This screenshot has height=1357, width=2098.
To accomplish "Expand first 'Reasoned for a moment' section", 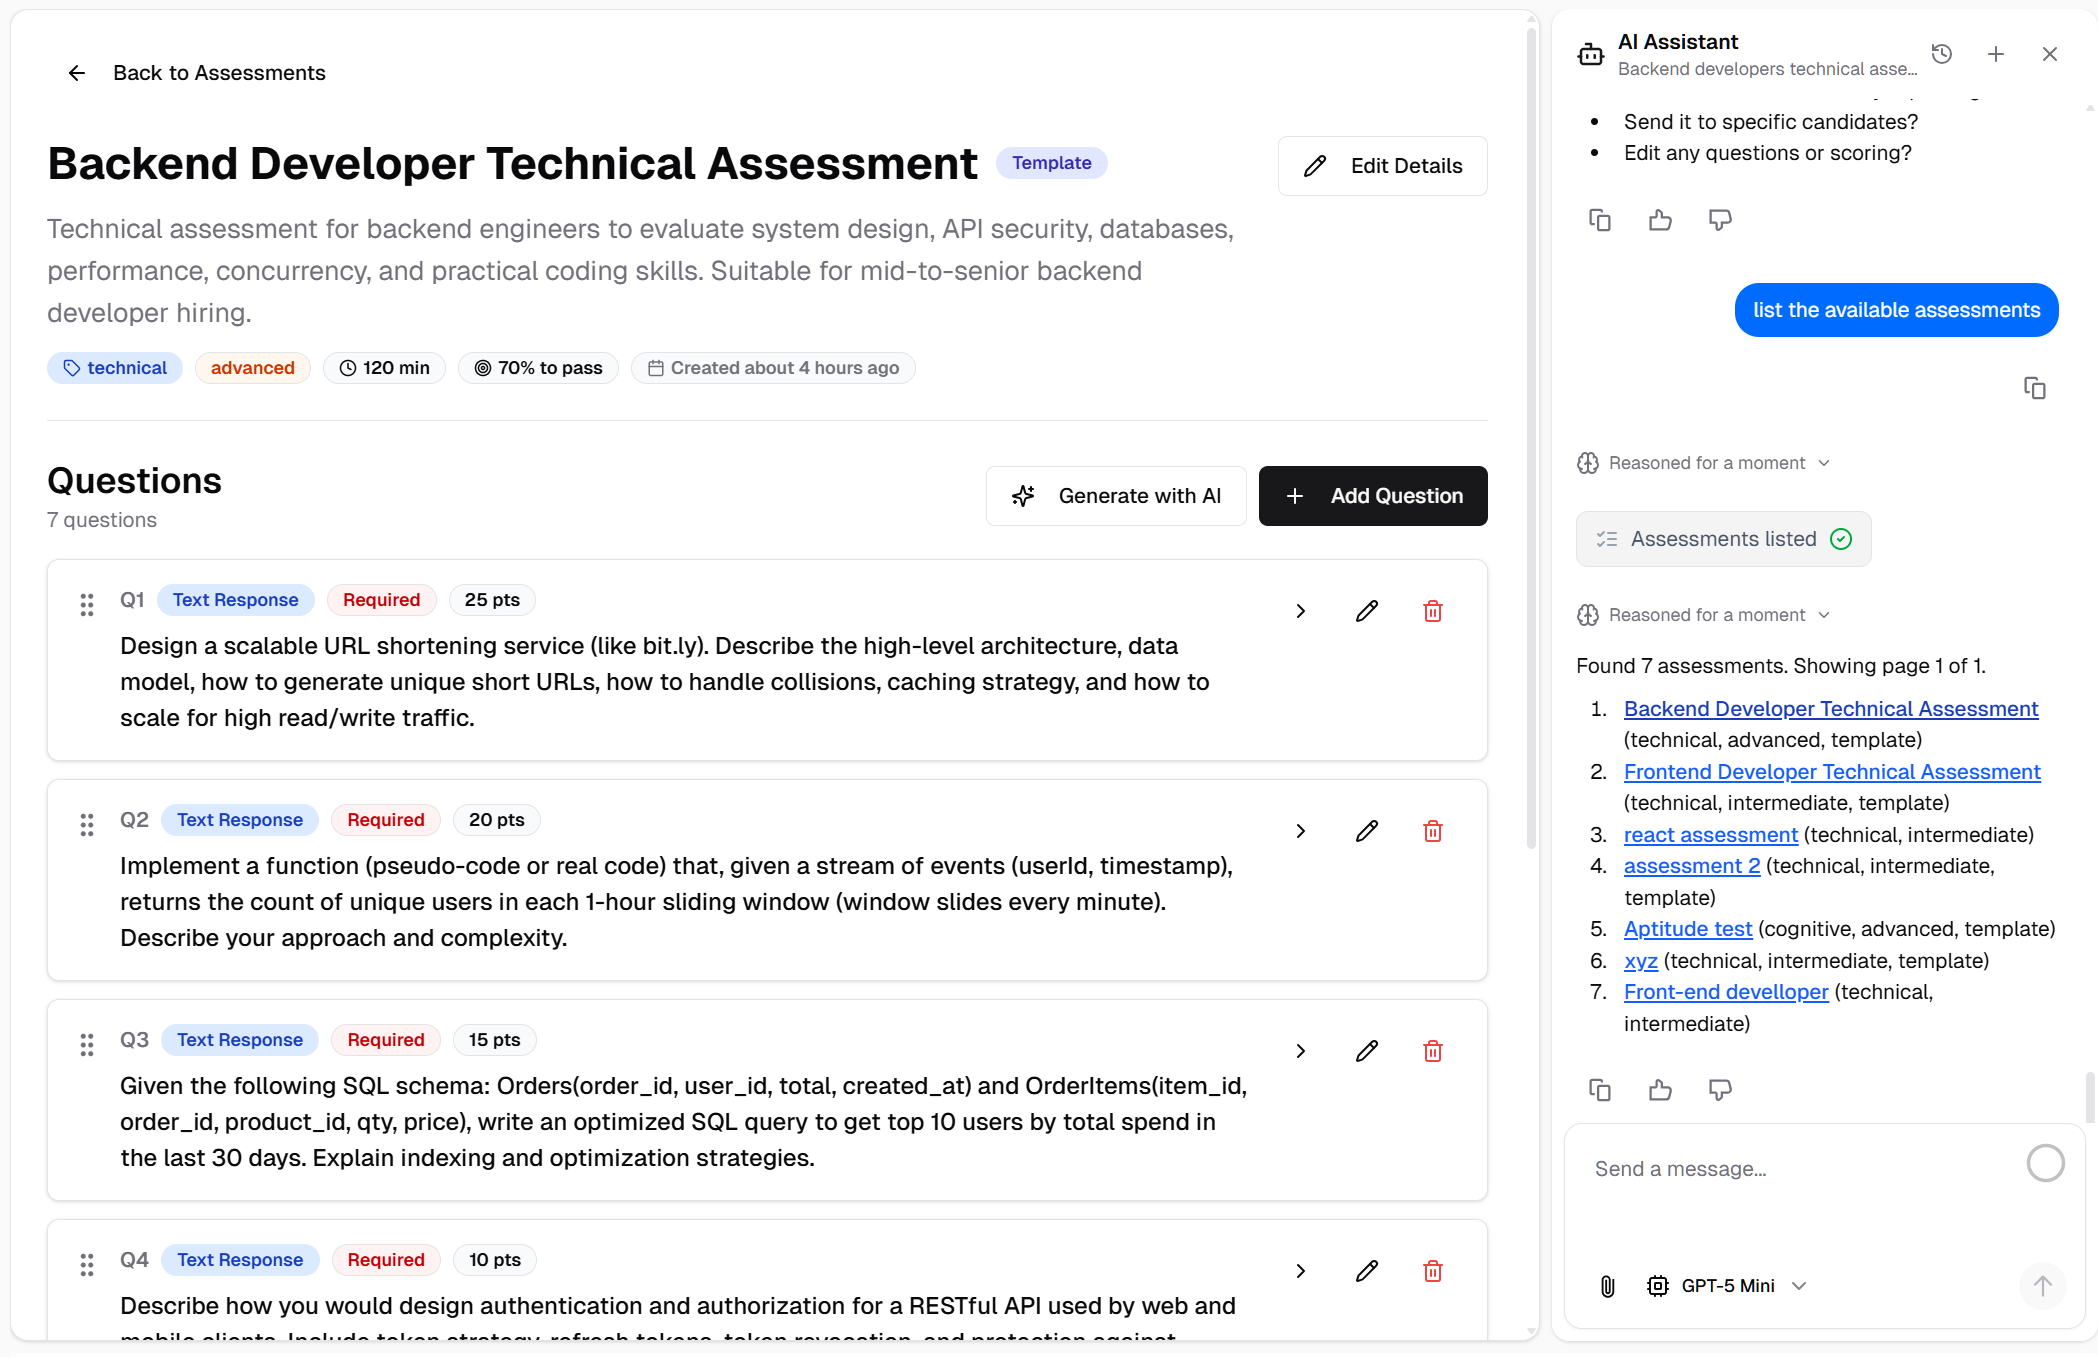I will [x=1706, y=463].
